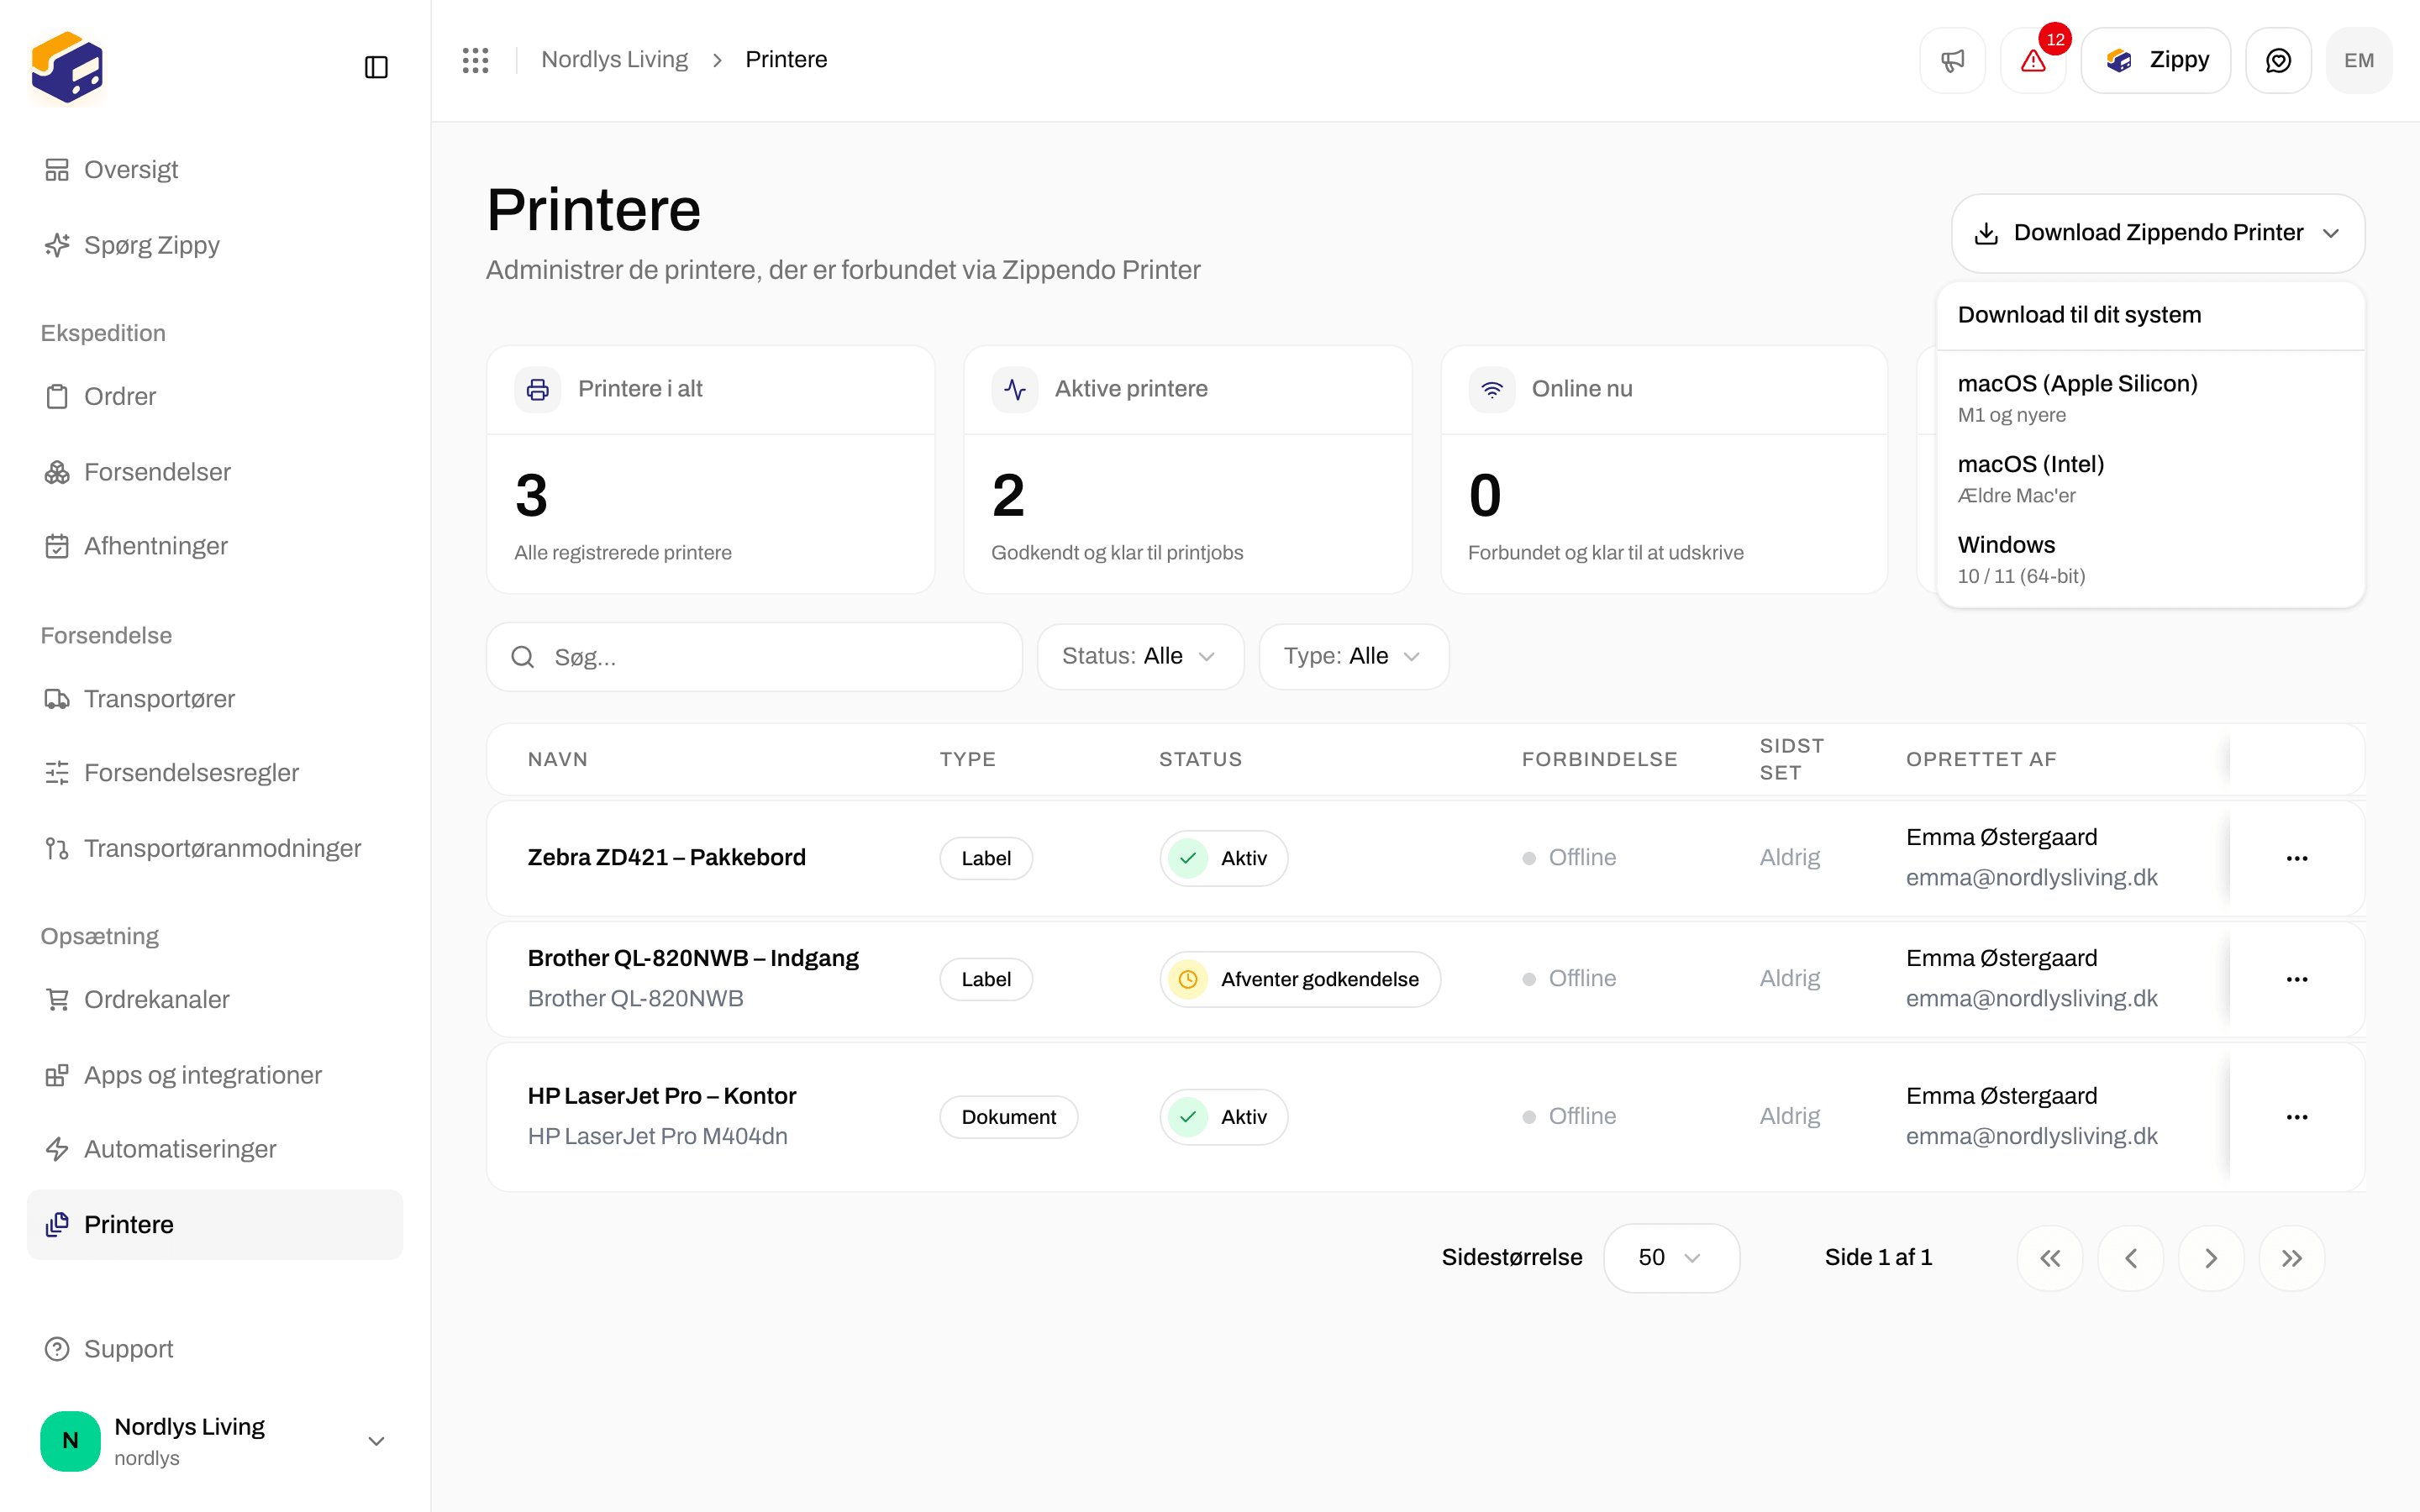The width and height of the screenshot is (2420, 1512).
Task: Click the EM user avatar
Action: pyautogui.click(x=2359, y=61)
